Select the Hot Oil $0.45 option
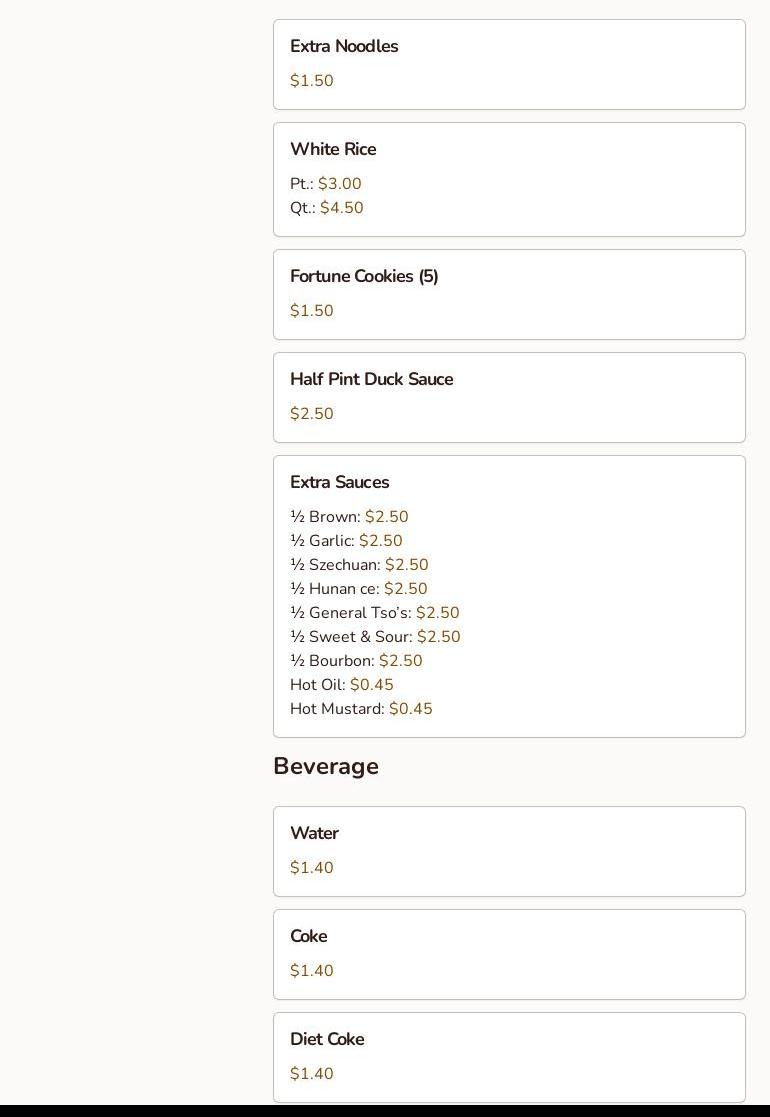 341,685
